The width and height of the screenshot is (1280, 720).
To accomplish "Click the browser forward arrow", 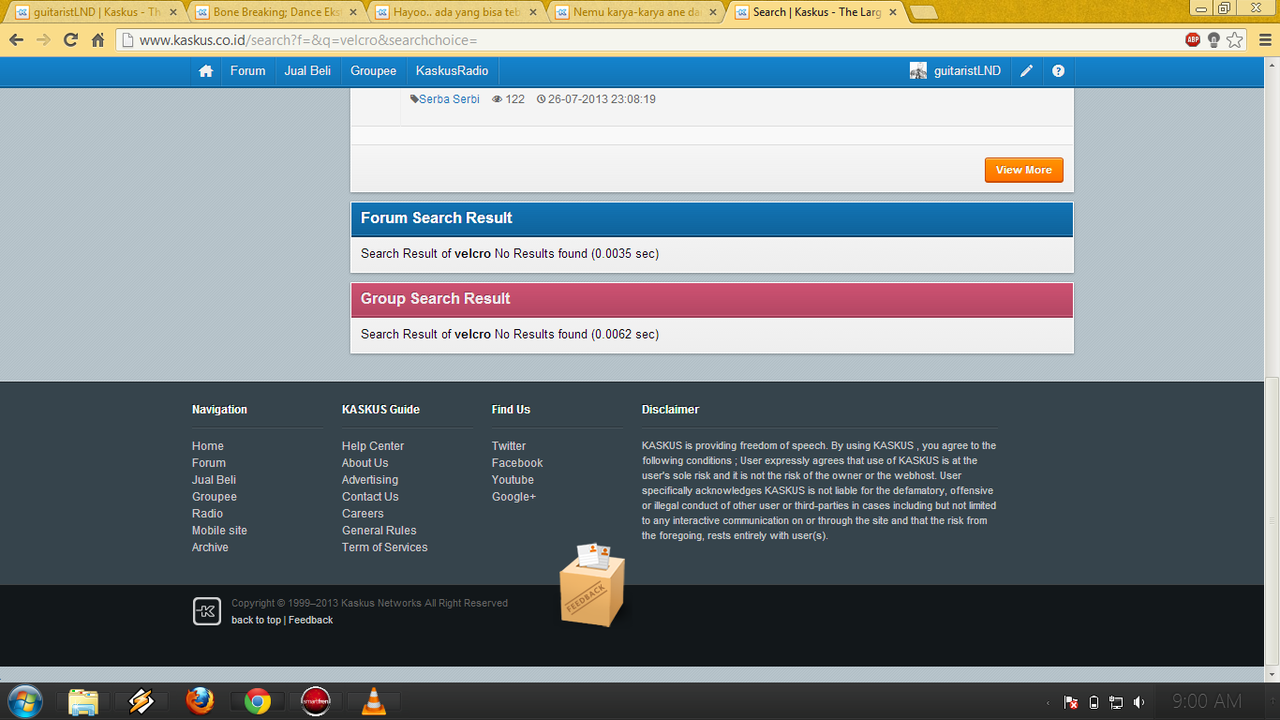I will coord(43,40).
